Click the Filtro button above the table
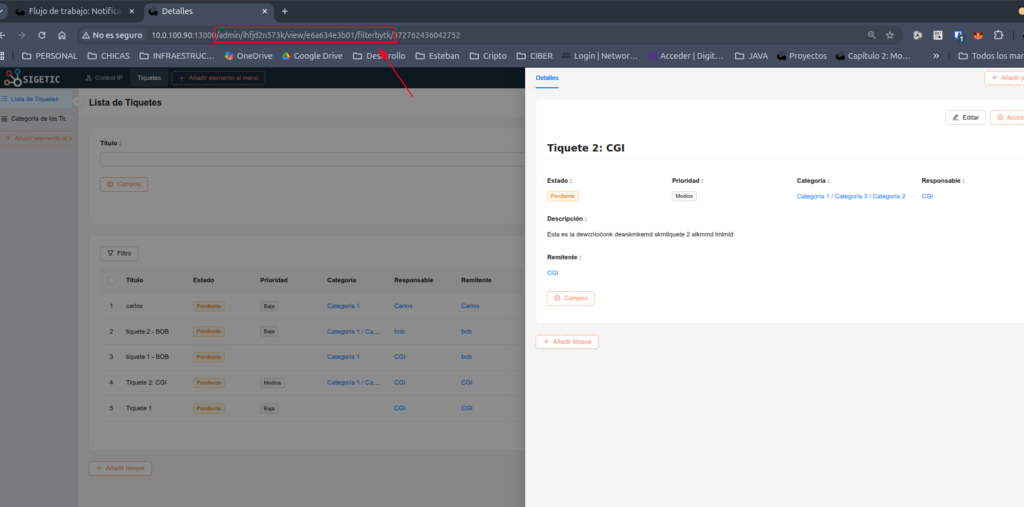Screen dimensions: 1024x507 pyautogui.click(x=119, y=253)
